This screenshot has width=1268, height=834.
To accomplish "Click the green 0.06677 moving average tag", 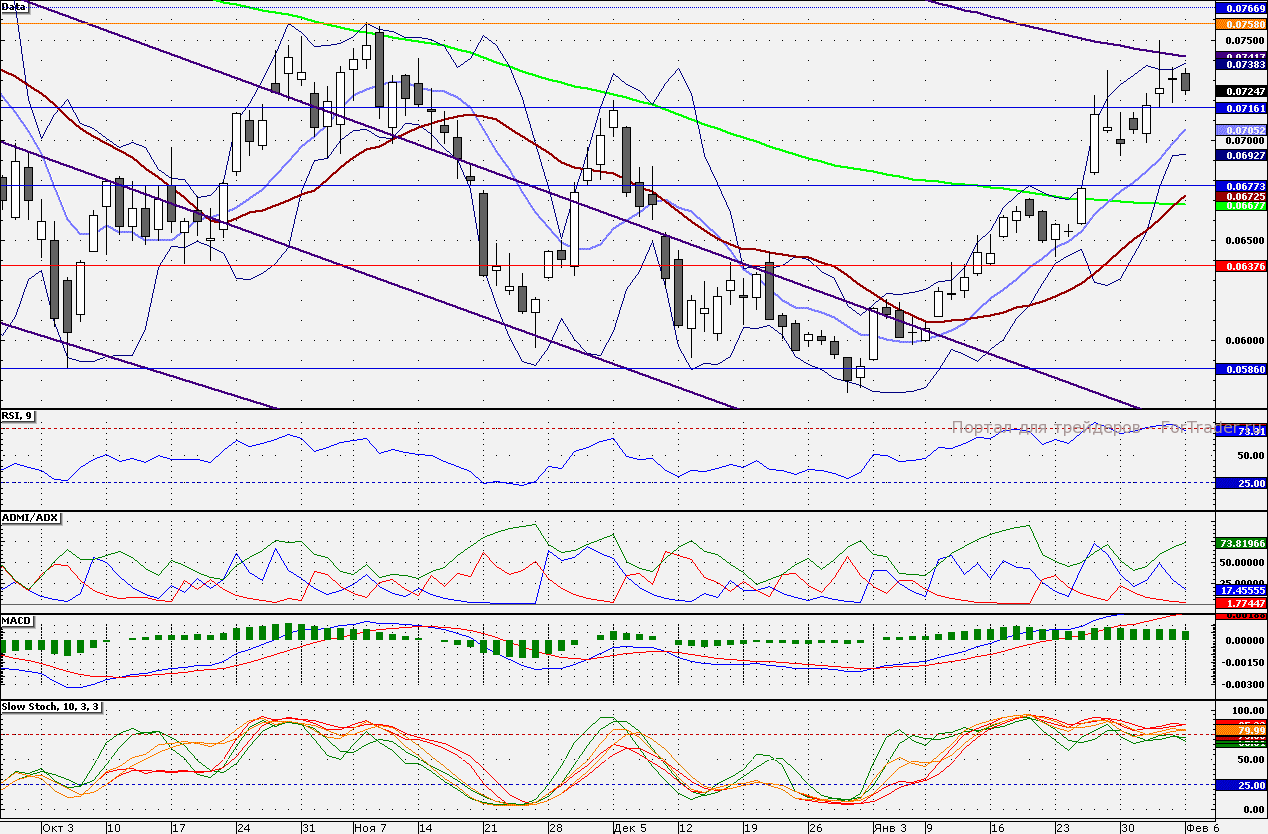I will (x=1240, y=206).
